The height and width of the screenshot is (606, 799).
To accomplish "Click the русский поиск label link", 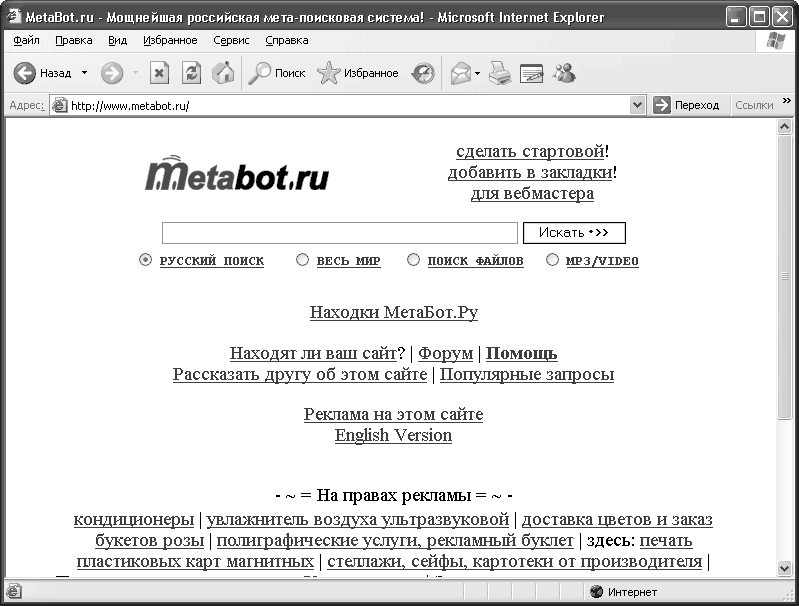I will coord(212,261).
